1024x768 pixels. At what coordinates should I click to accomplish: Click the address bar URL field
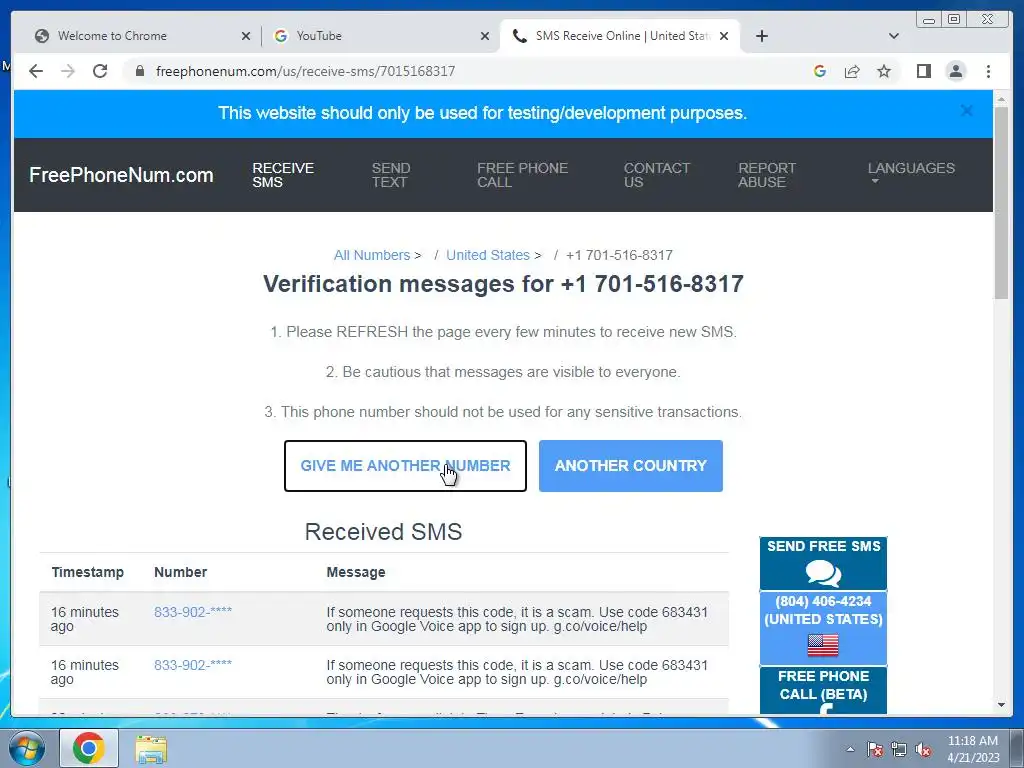[x=306, y=71]
